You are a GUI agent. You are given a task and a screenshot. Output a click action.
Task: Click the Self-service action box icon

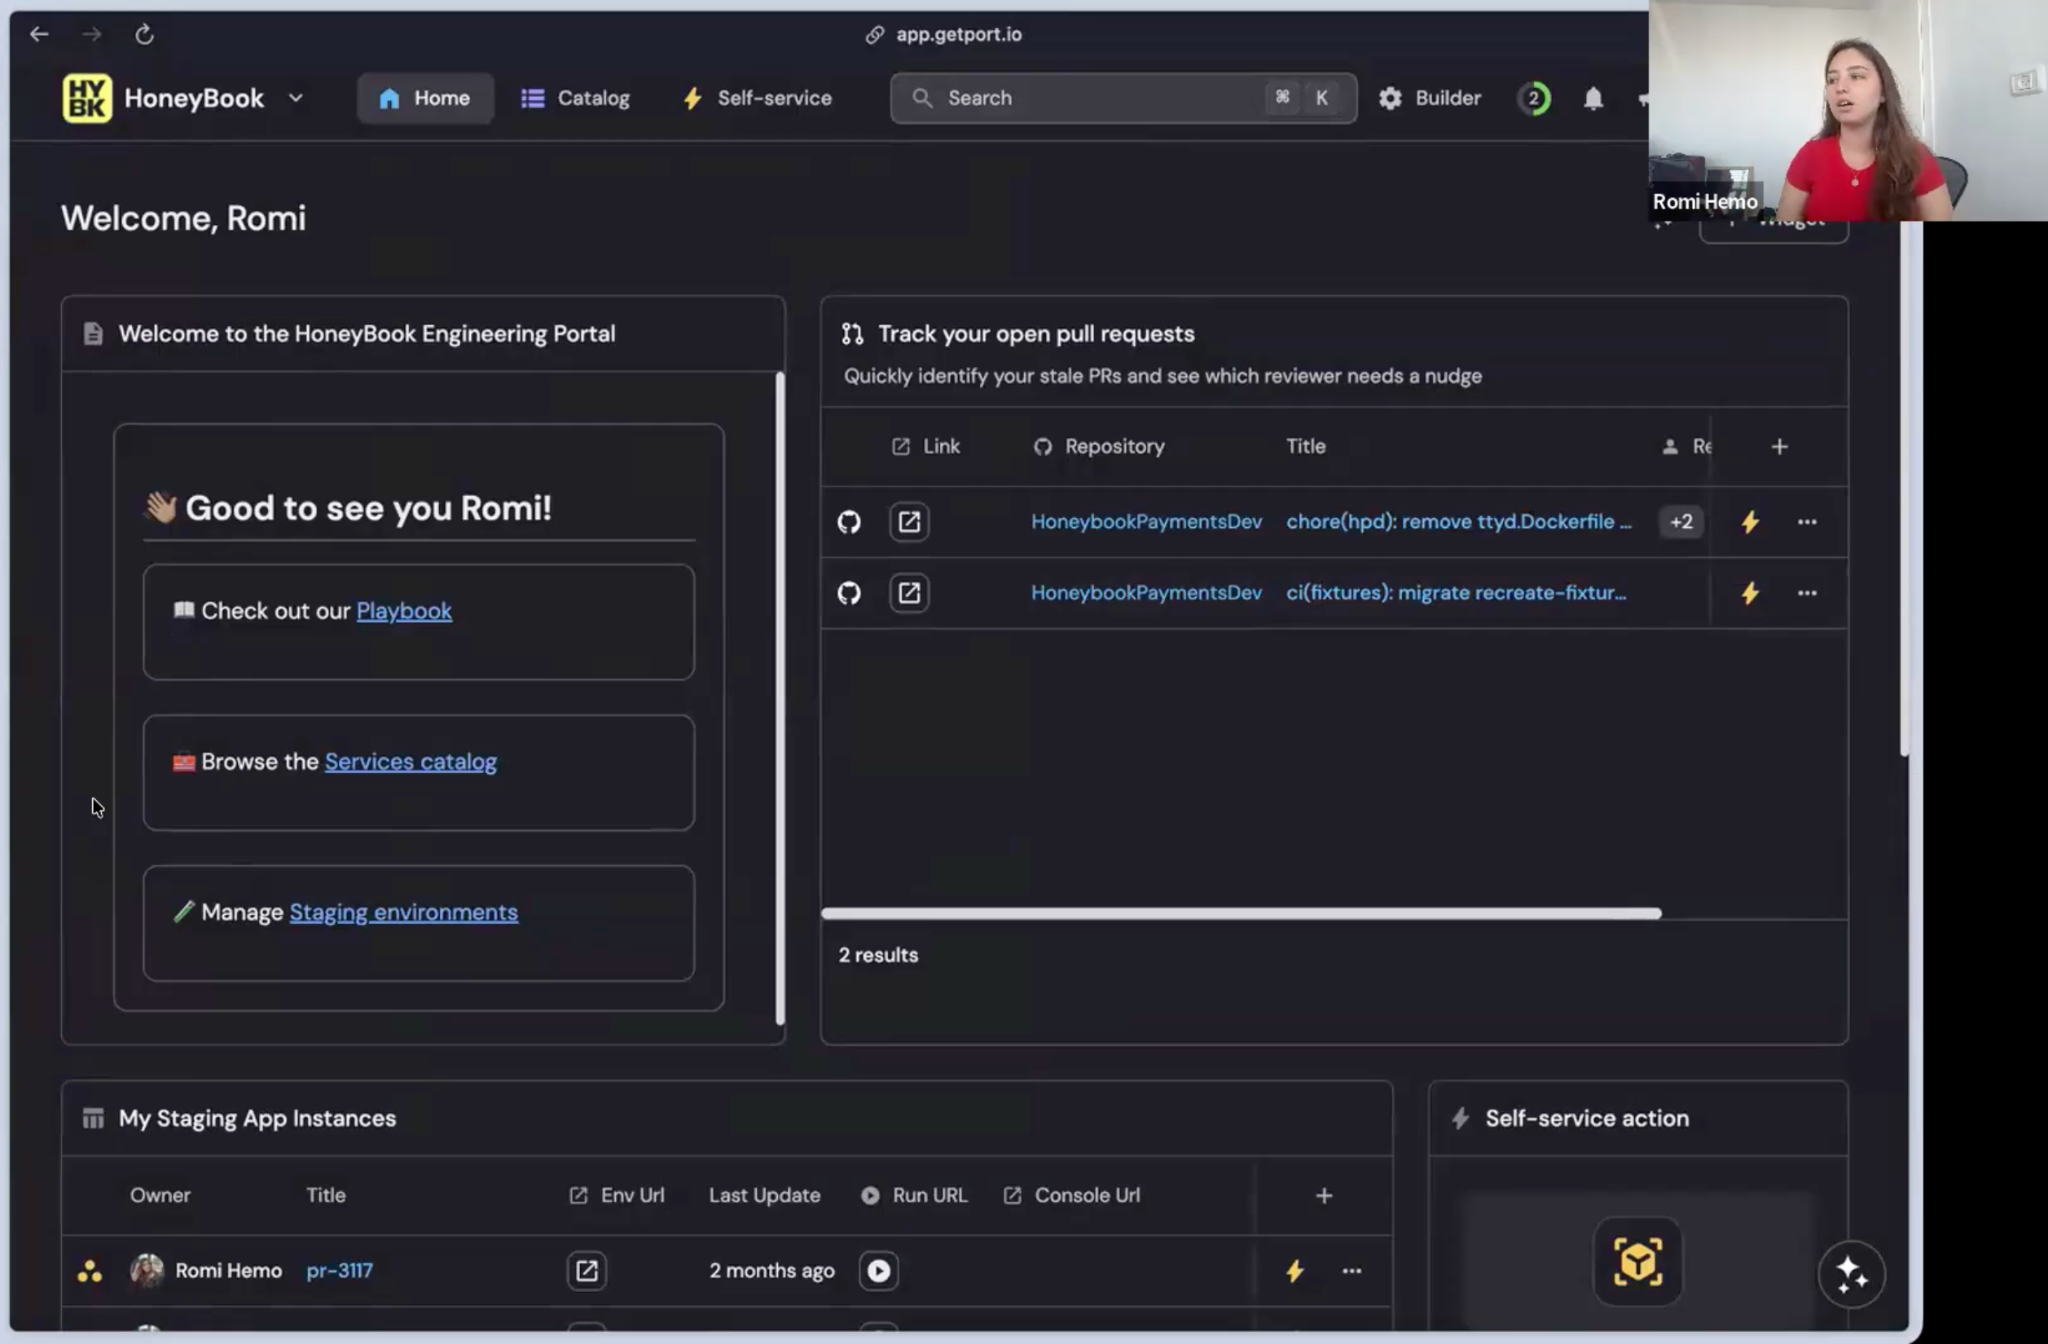click(1637, 1261)
